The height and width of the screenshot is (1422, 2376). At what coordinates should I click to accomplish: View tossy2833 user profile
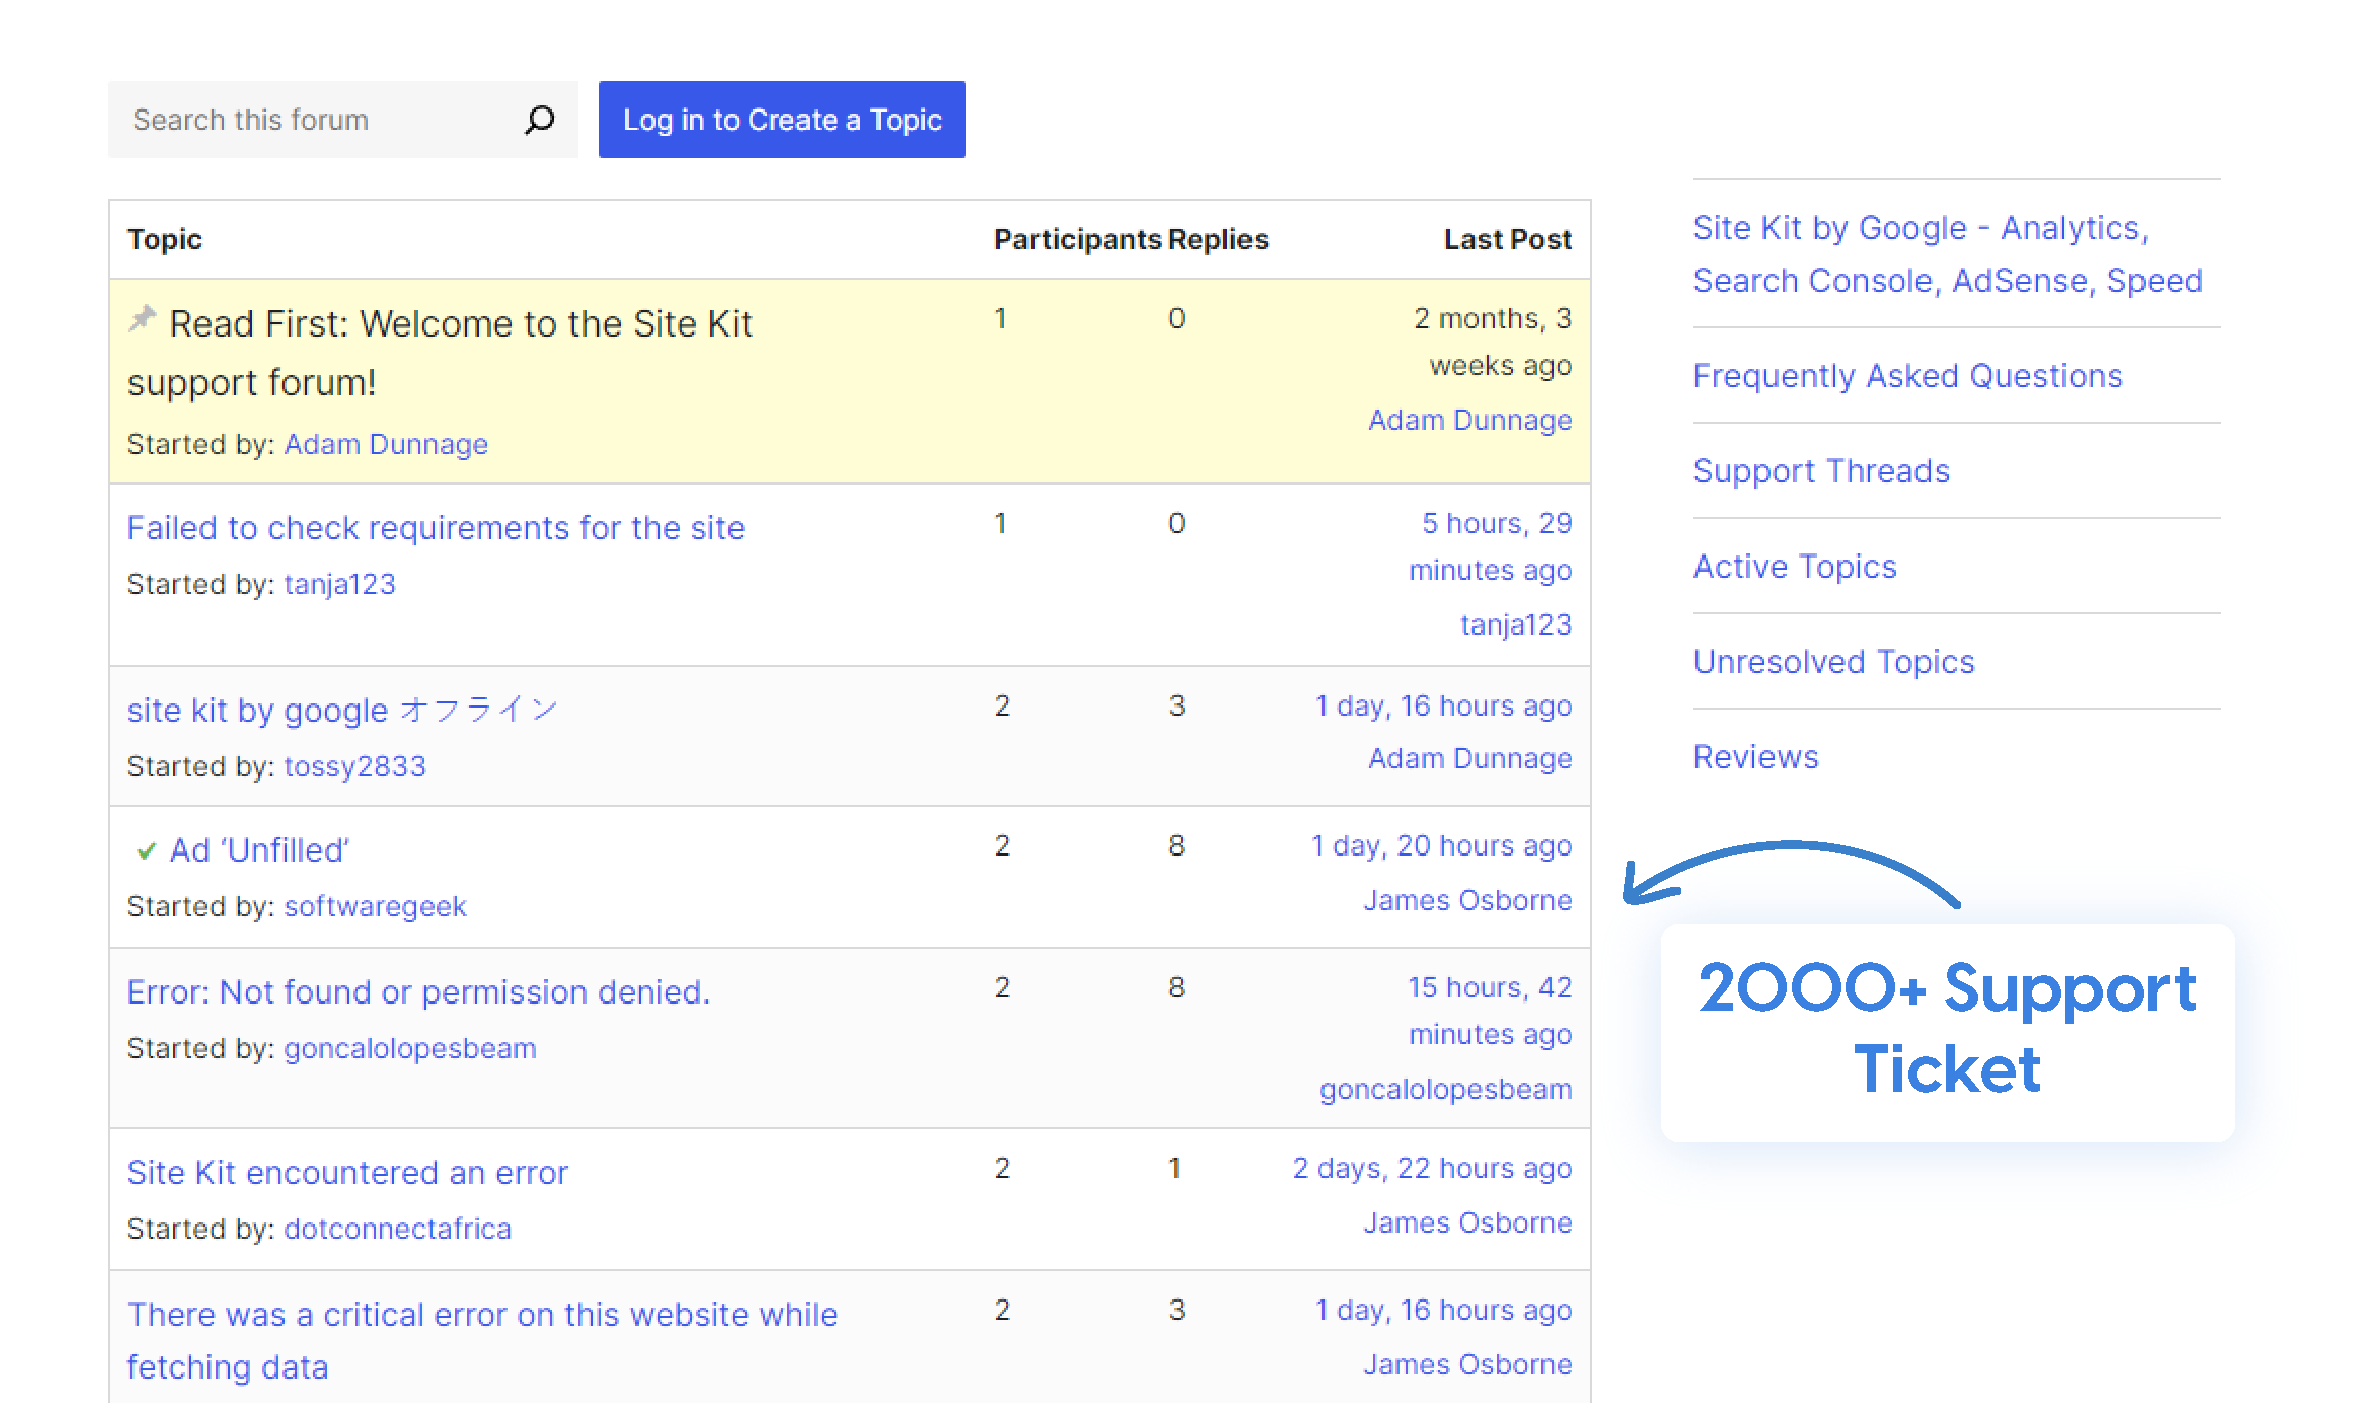(x=355, y=766)
